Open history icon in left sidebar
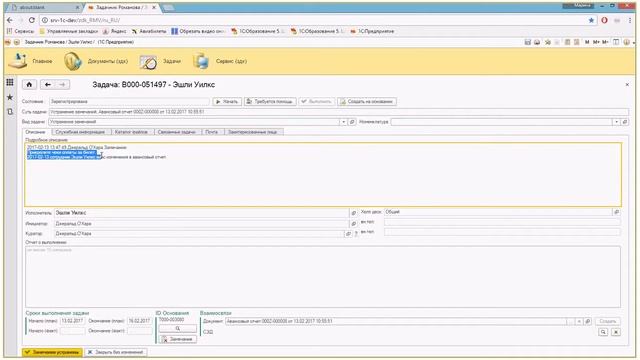Image resolution: width=640 pixels, height=360 pixels. point(10,111)
